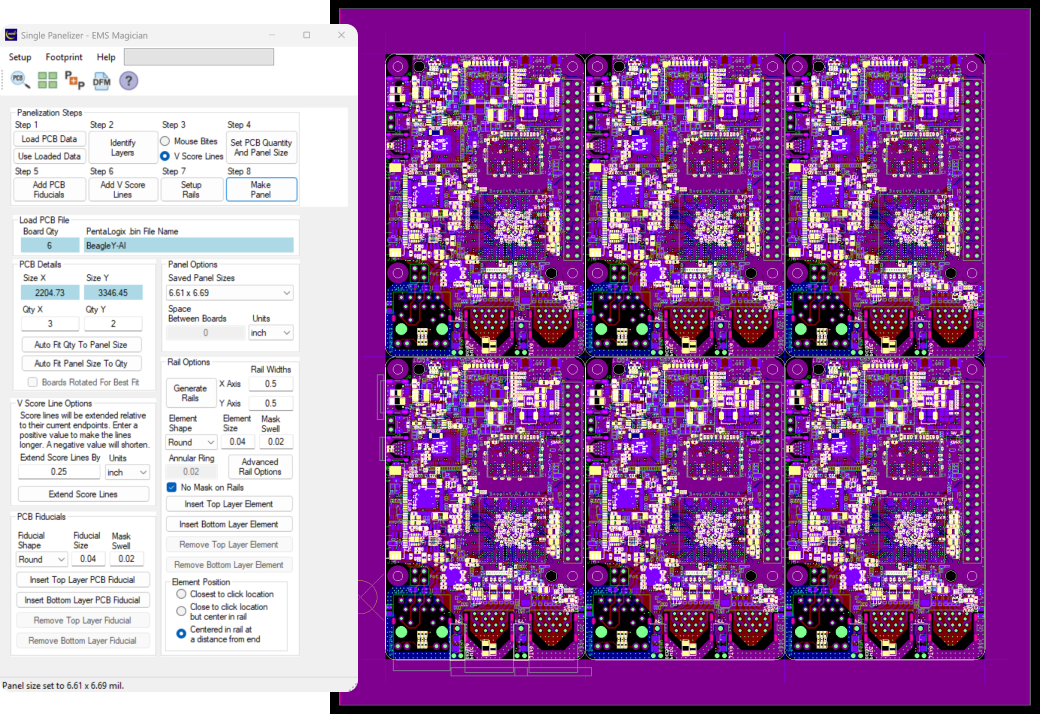
Task: Select the PCB view magnifier tool
Action: click(x=18, y=80)
